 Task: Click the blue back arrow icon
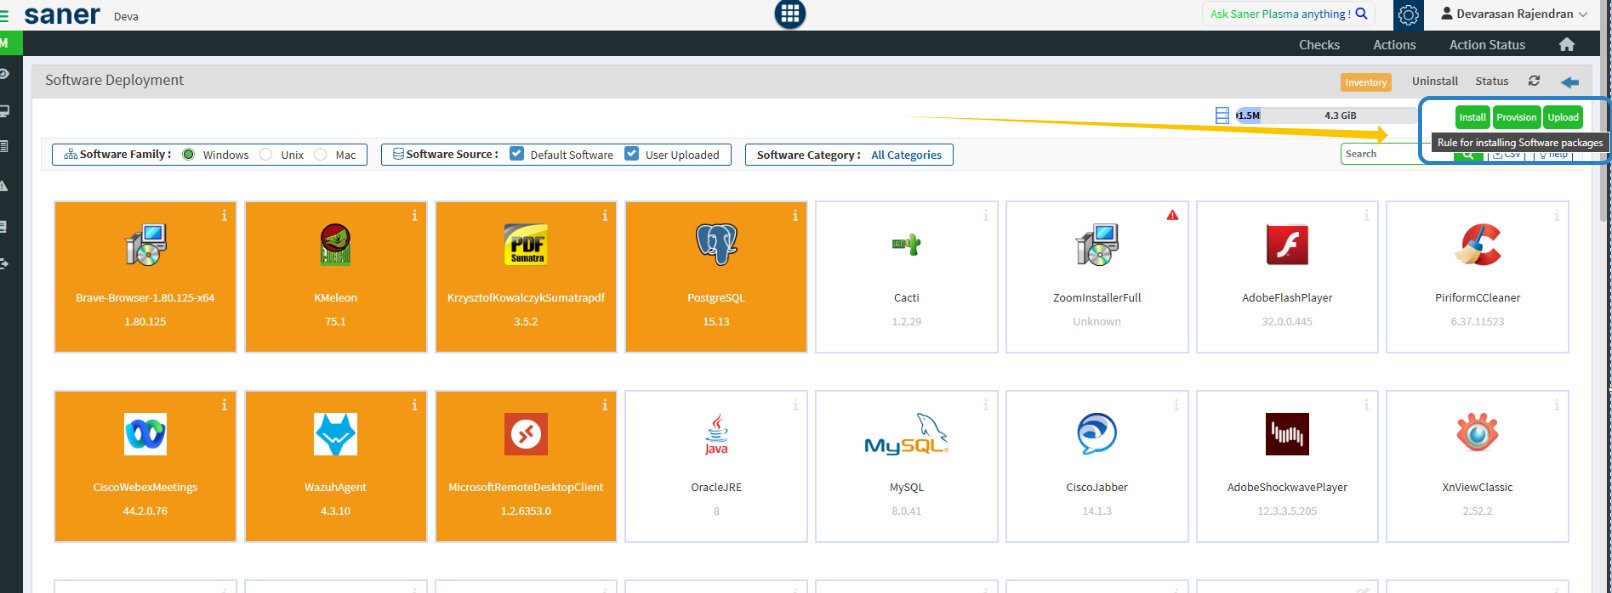pos(1570,82)
